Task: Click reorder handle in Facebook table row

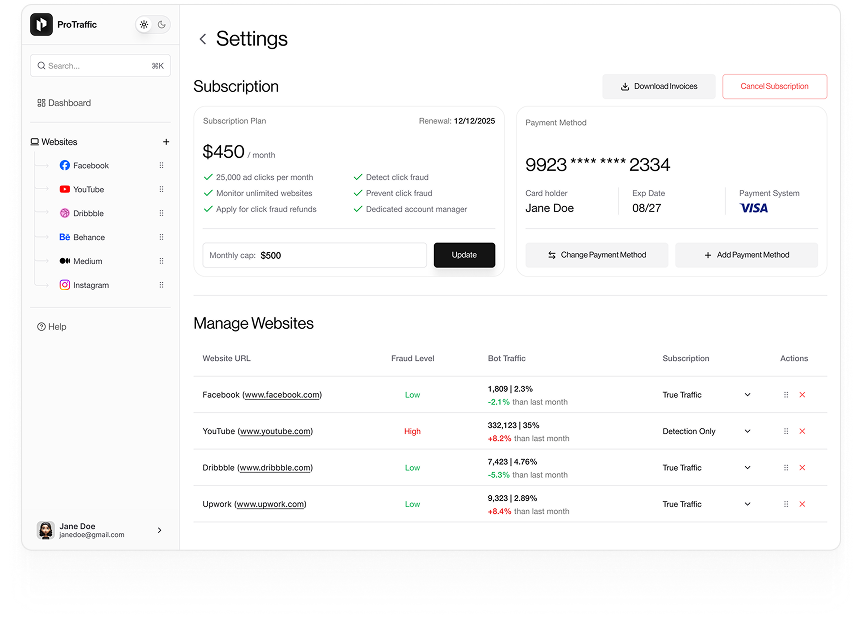Action: pos(786,395)
